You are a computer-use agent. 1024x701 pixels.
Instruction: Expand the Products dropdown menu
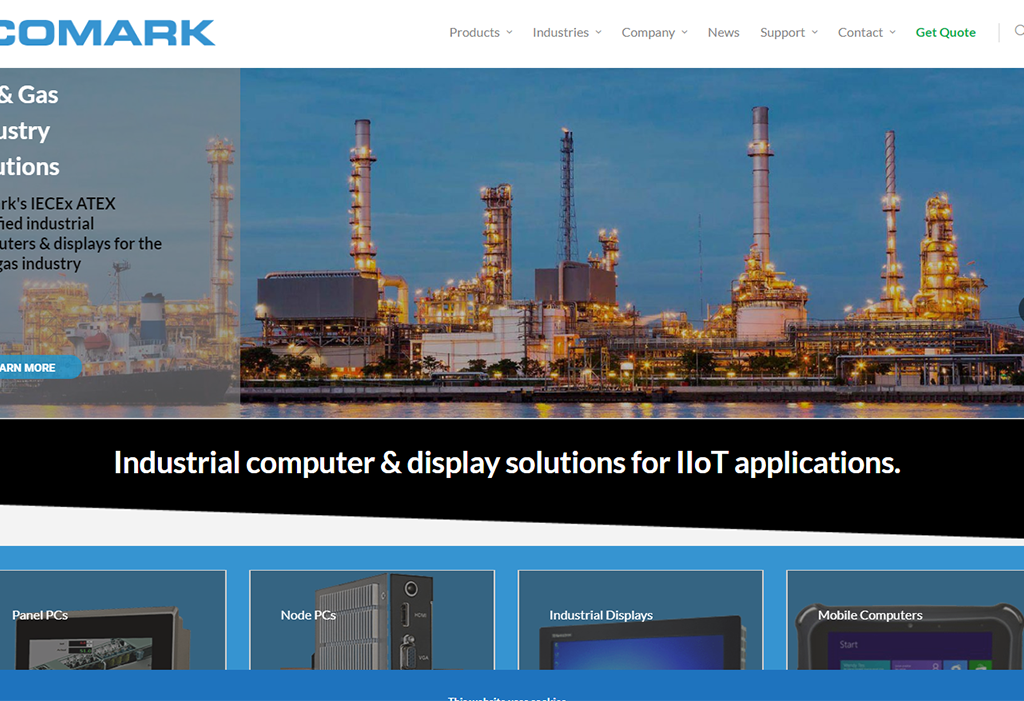pyautogui.click(x=480, y=32)
